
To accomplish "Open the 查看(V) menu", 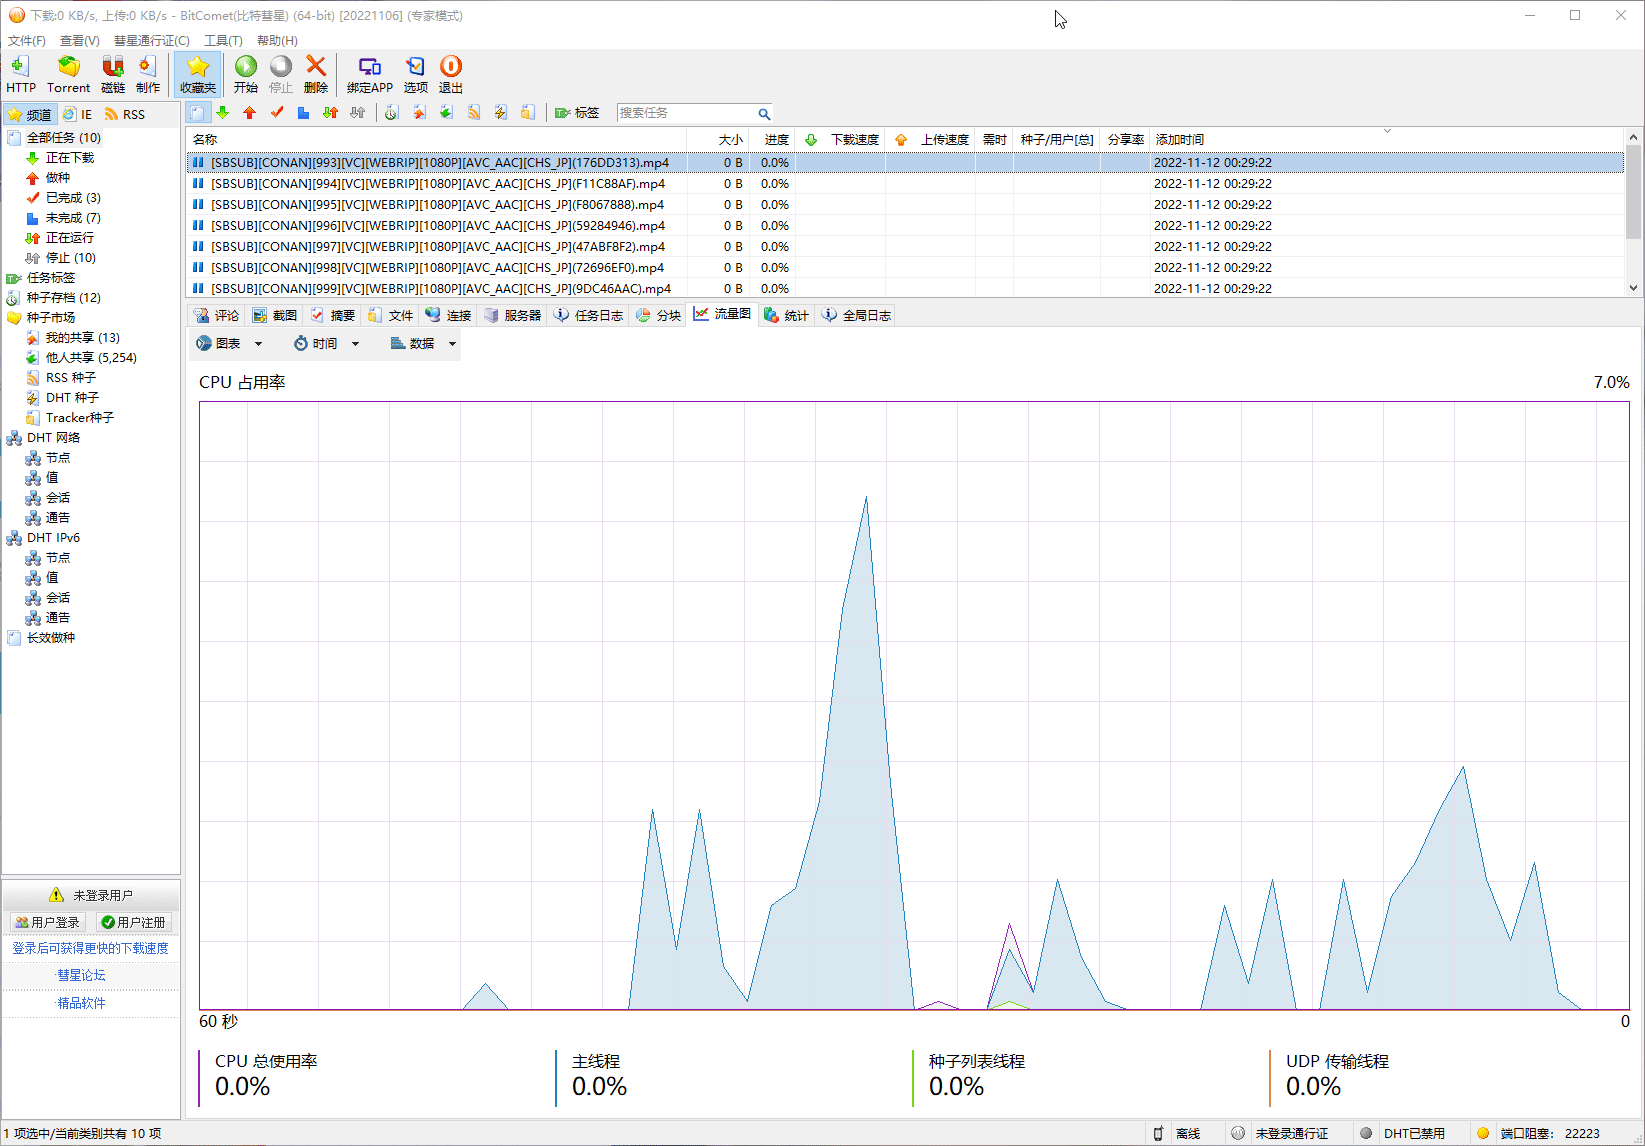I will [x=80, y=41].
